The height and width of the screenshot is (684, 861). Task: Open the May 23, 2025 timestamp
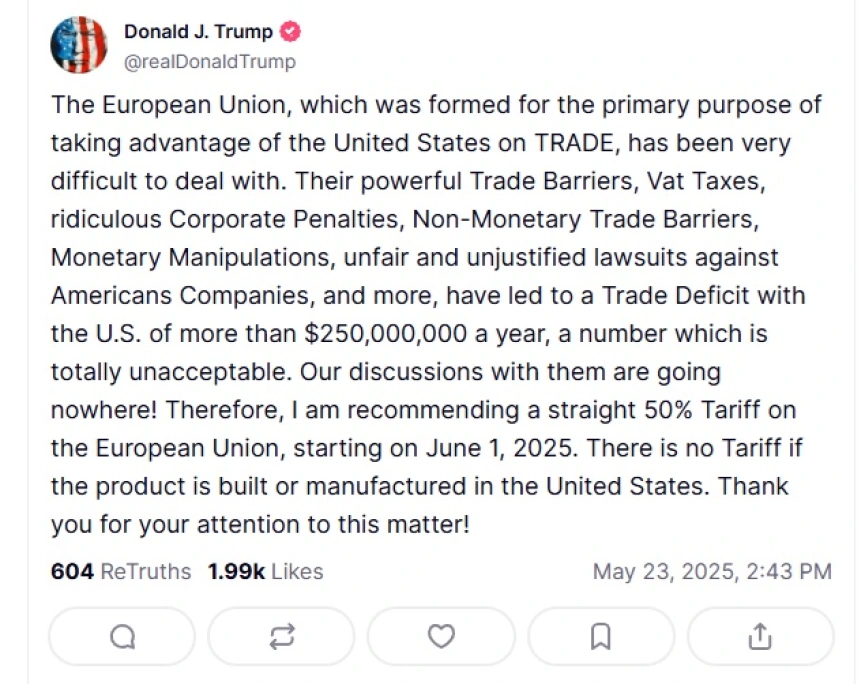(712, 571)
